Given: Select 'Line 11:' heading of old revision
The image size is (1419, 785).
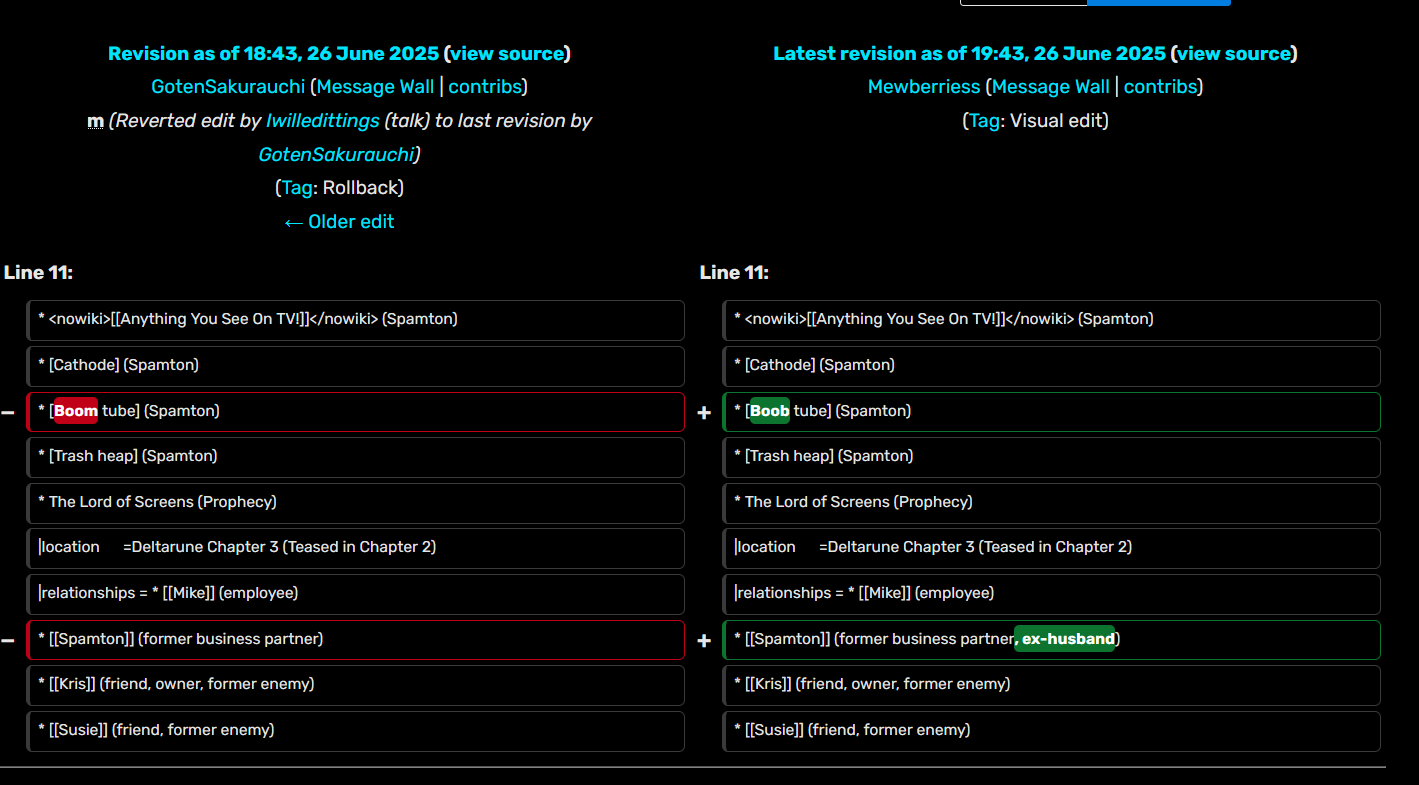Looking at the screenshot, I should point(38,273).
